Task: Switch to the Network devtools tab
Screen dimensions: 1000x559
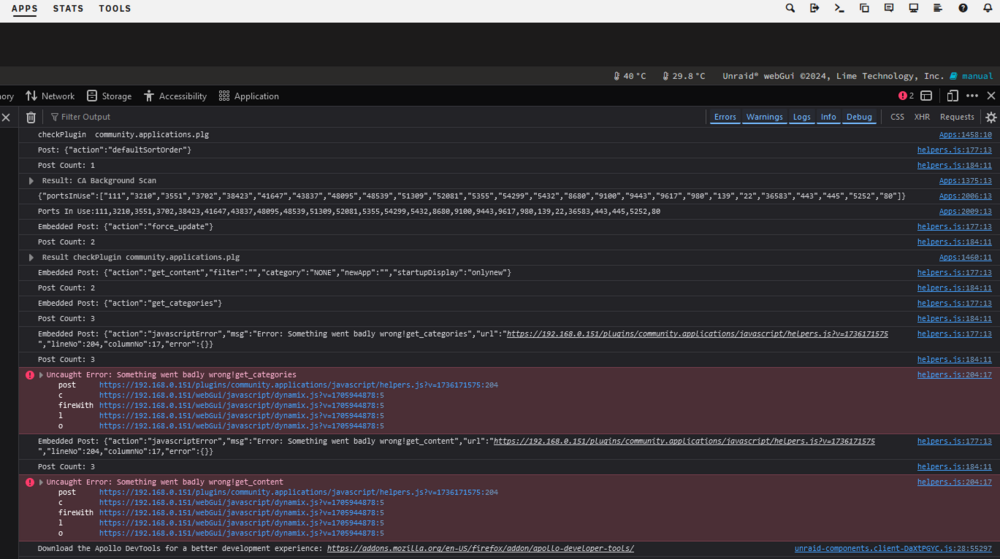Action: [50, 96]
